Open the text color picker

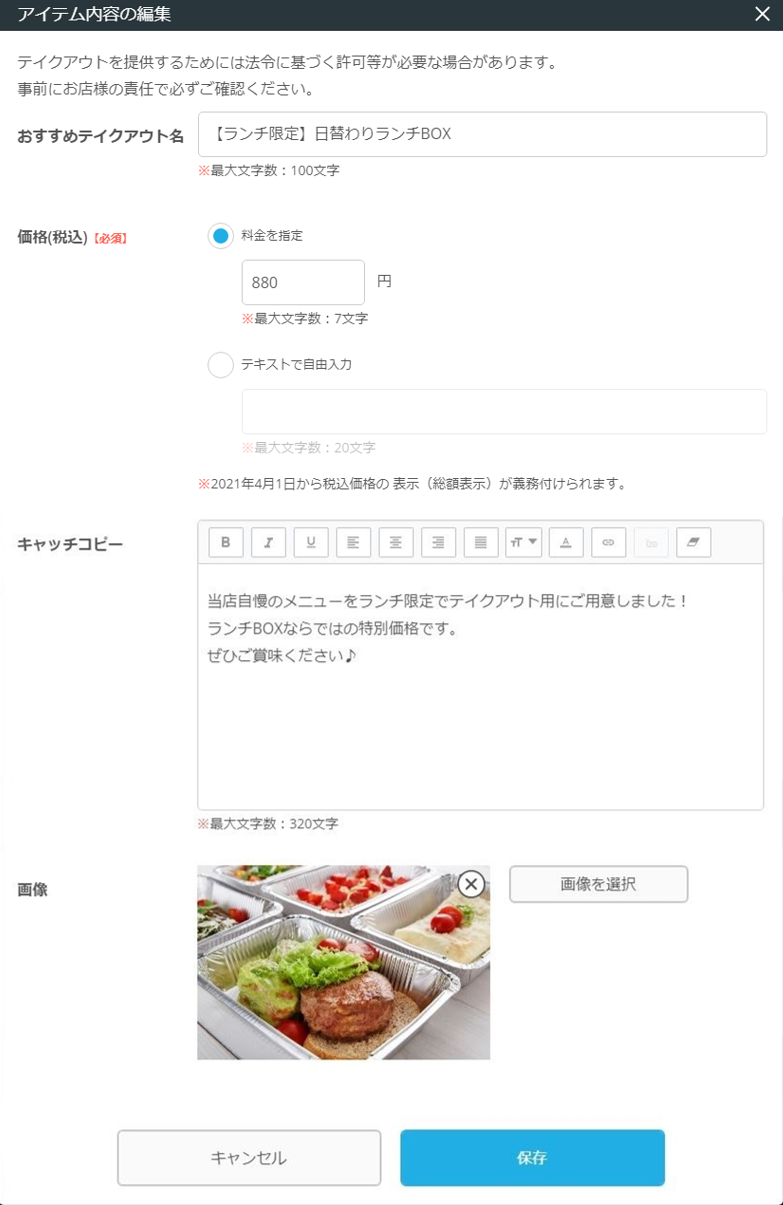[x=566, y=542]
